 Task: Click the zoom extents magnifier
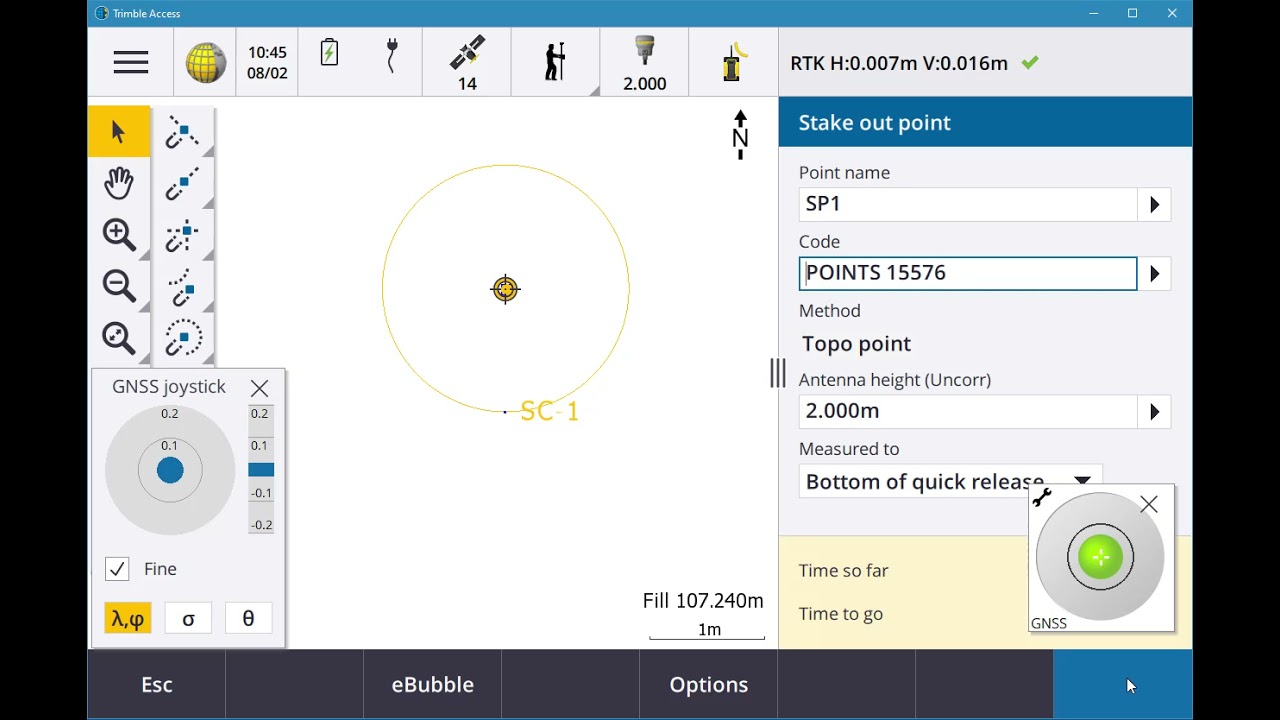tap(119, 338)
